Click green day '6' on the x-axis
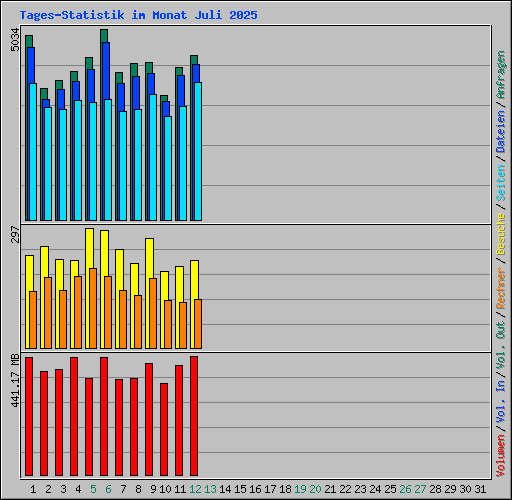 (x=108, y=489)
